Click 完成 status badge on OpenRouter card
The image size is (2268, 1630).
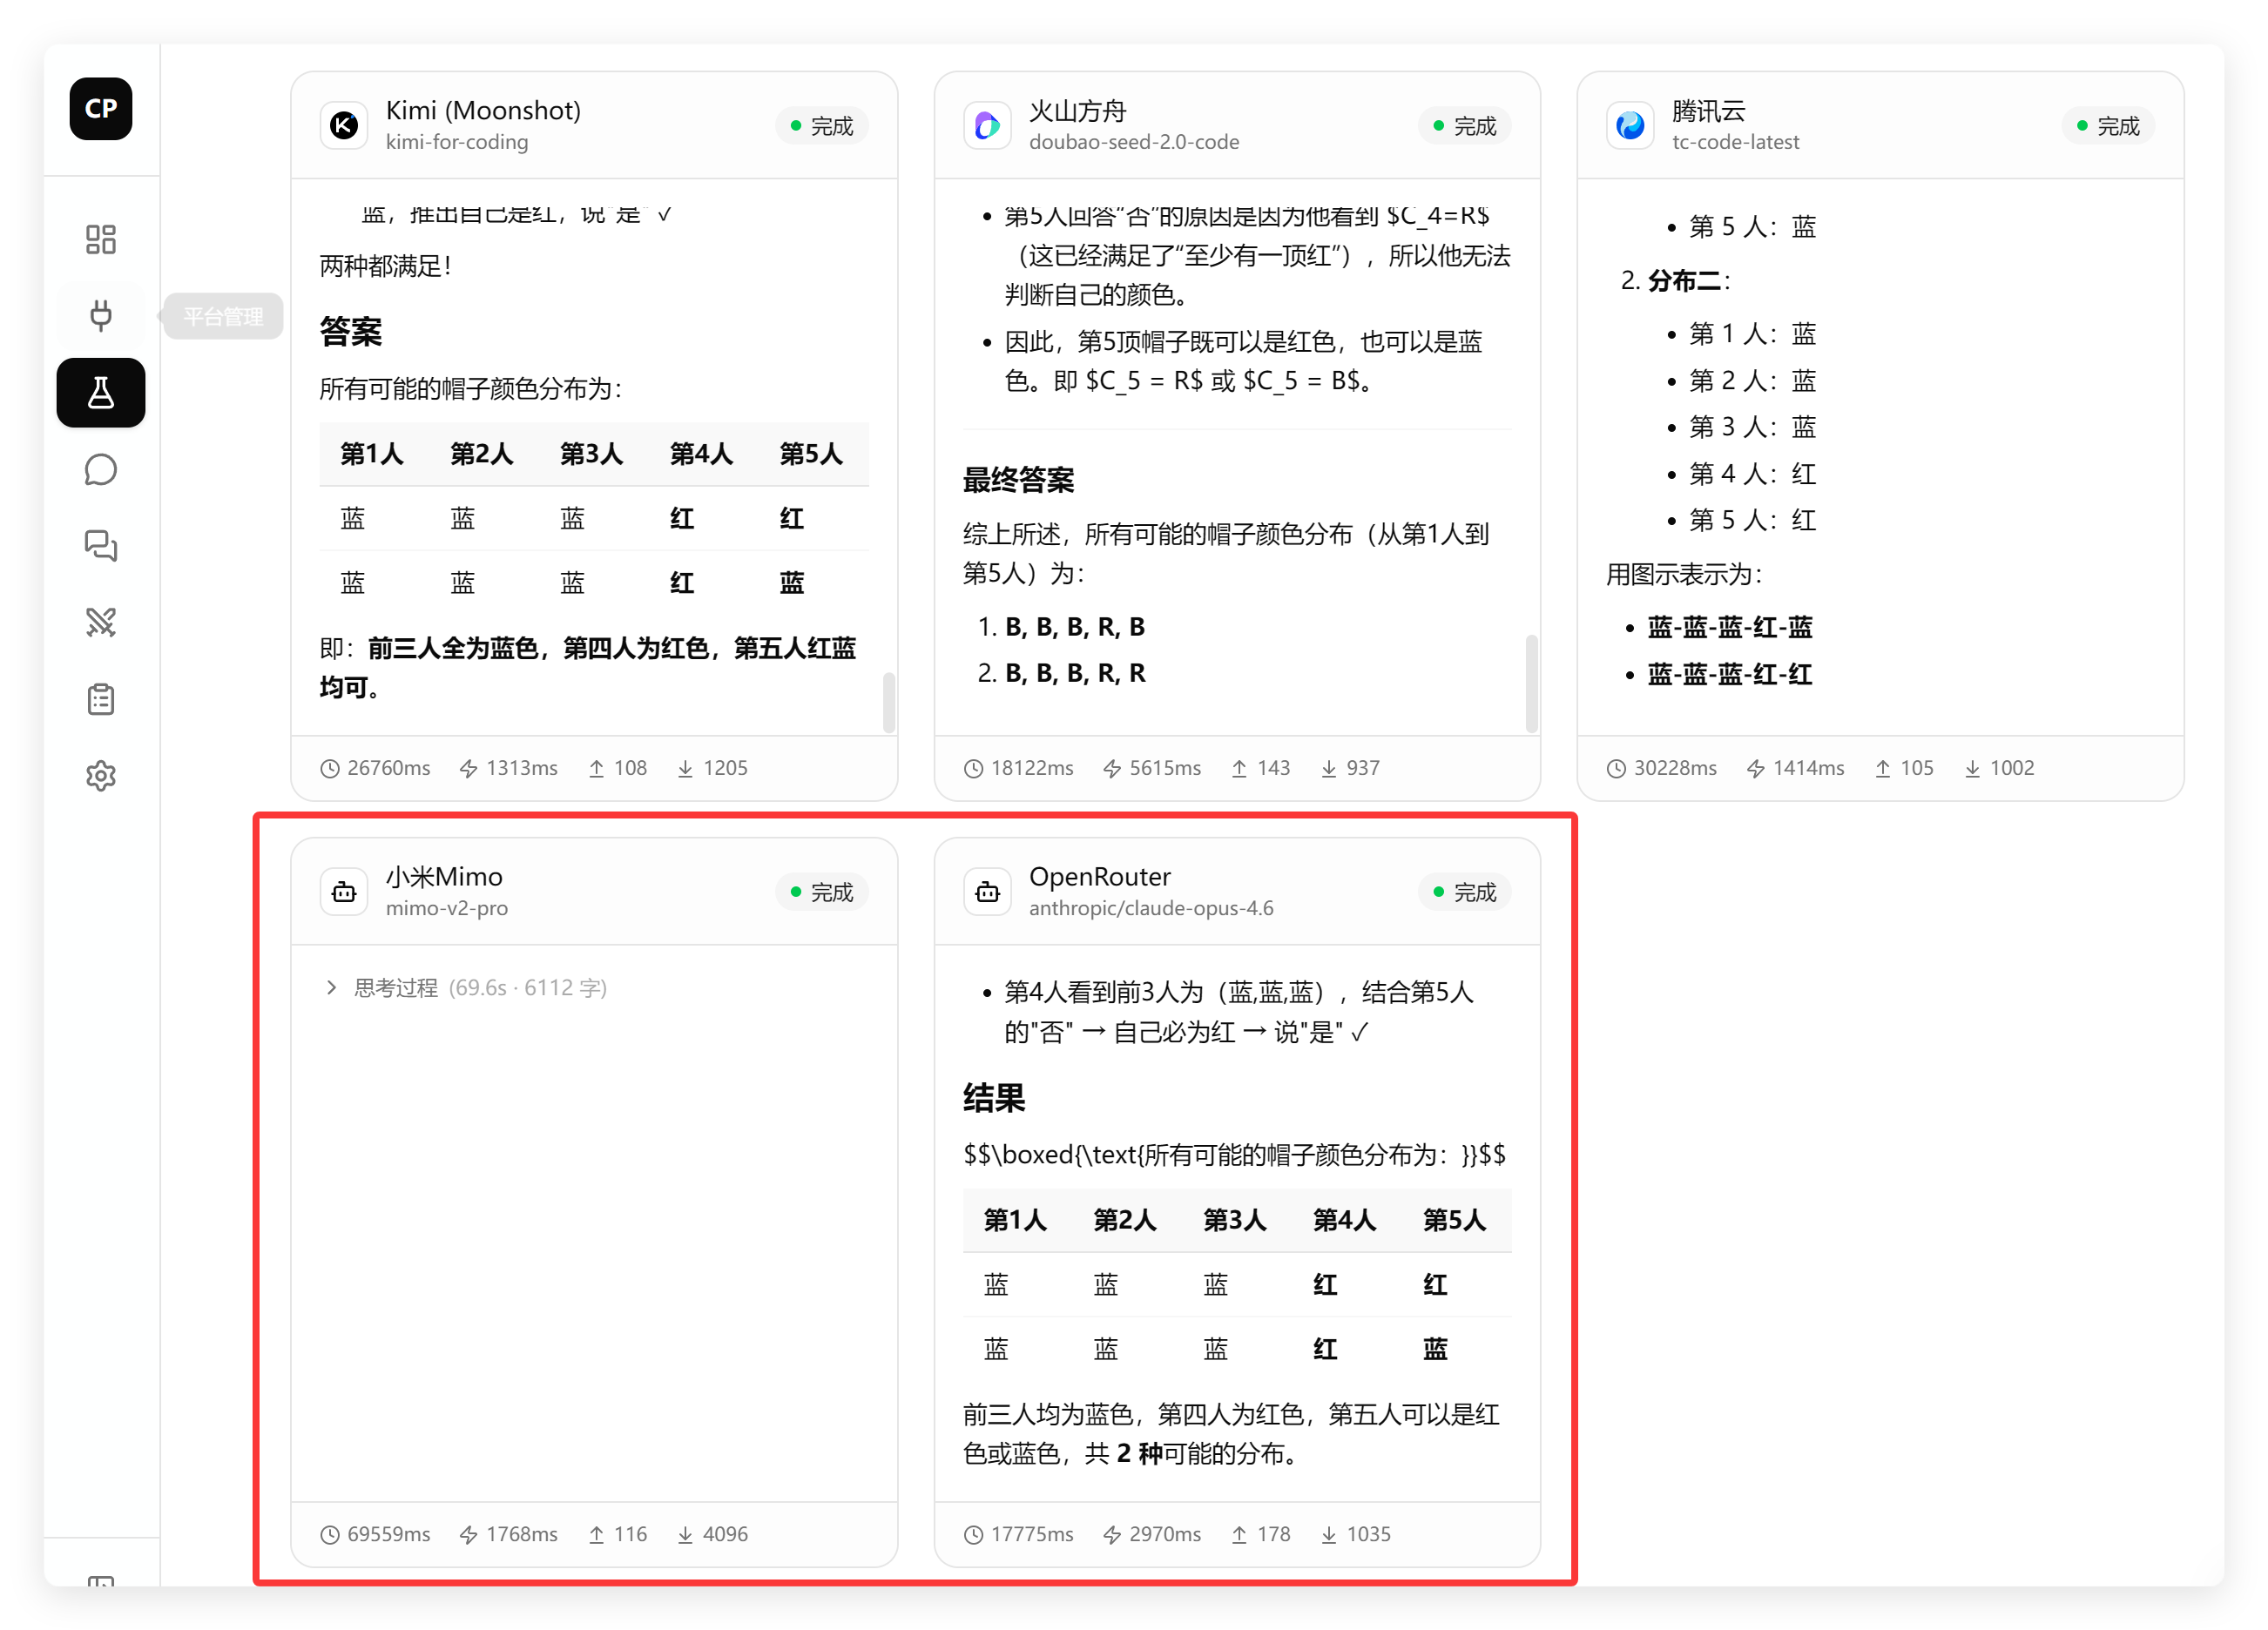(x=1464, y=892)
